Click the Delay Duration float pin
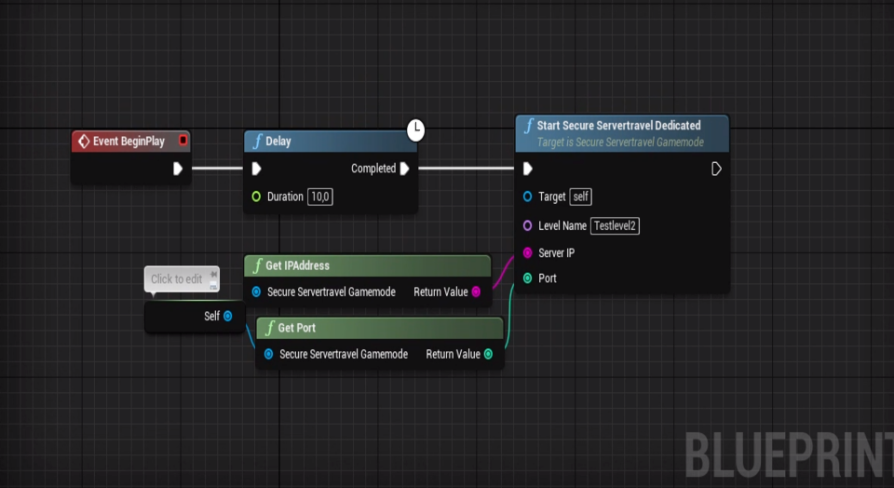The width and height of the screenshot is (894, 488). pos(256,197)
